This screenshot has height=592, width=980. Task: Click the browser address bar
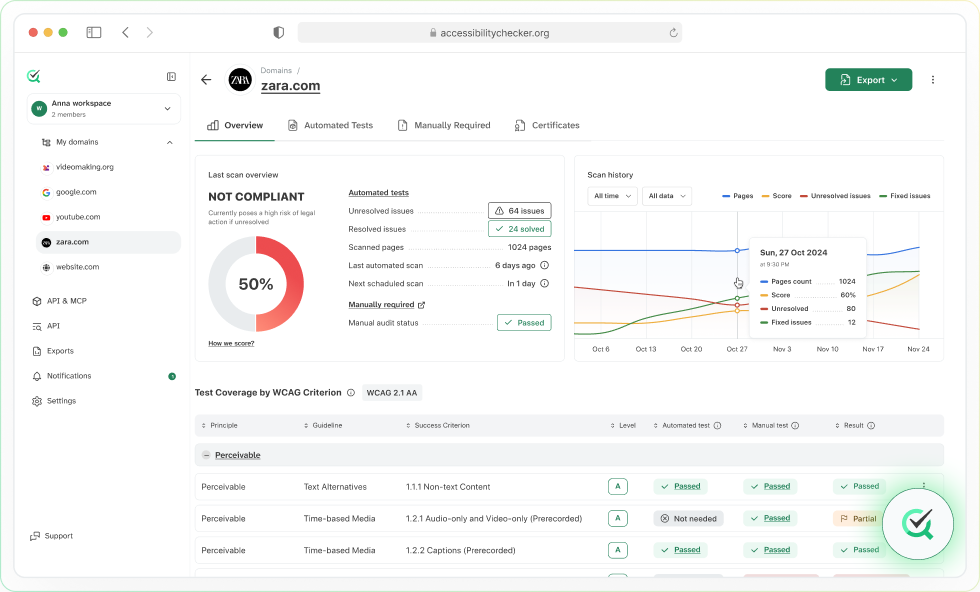tap(489, 33)
